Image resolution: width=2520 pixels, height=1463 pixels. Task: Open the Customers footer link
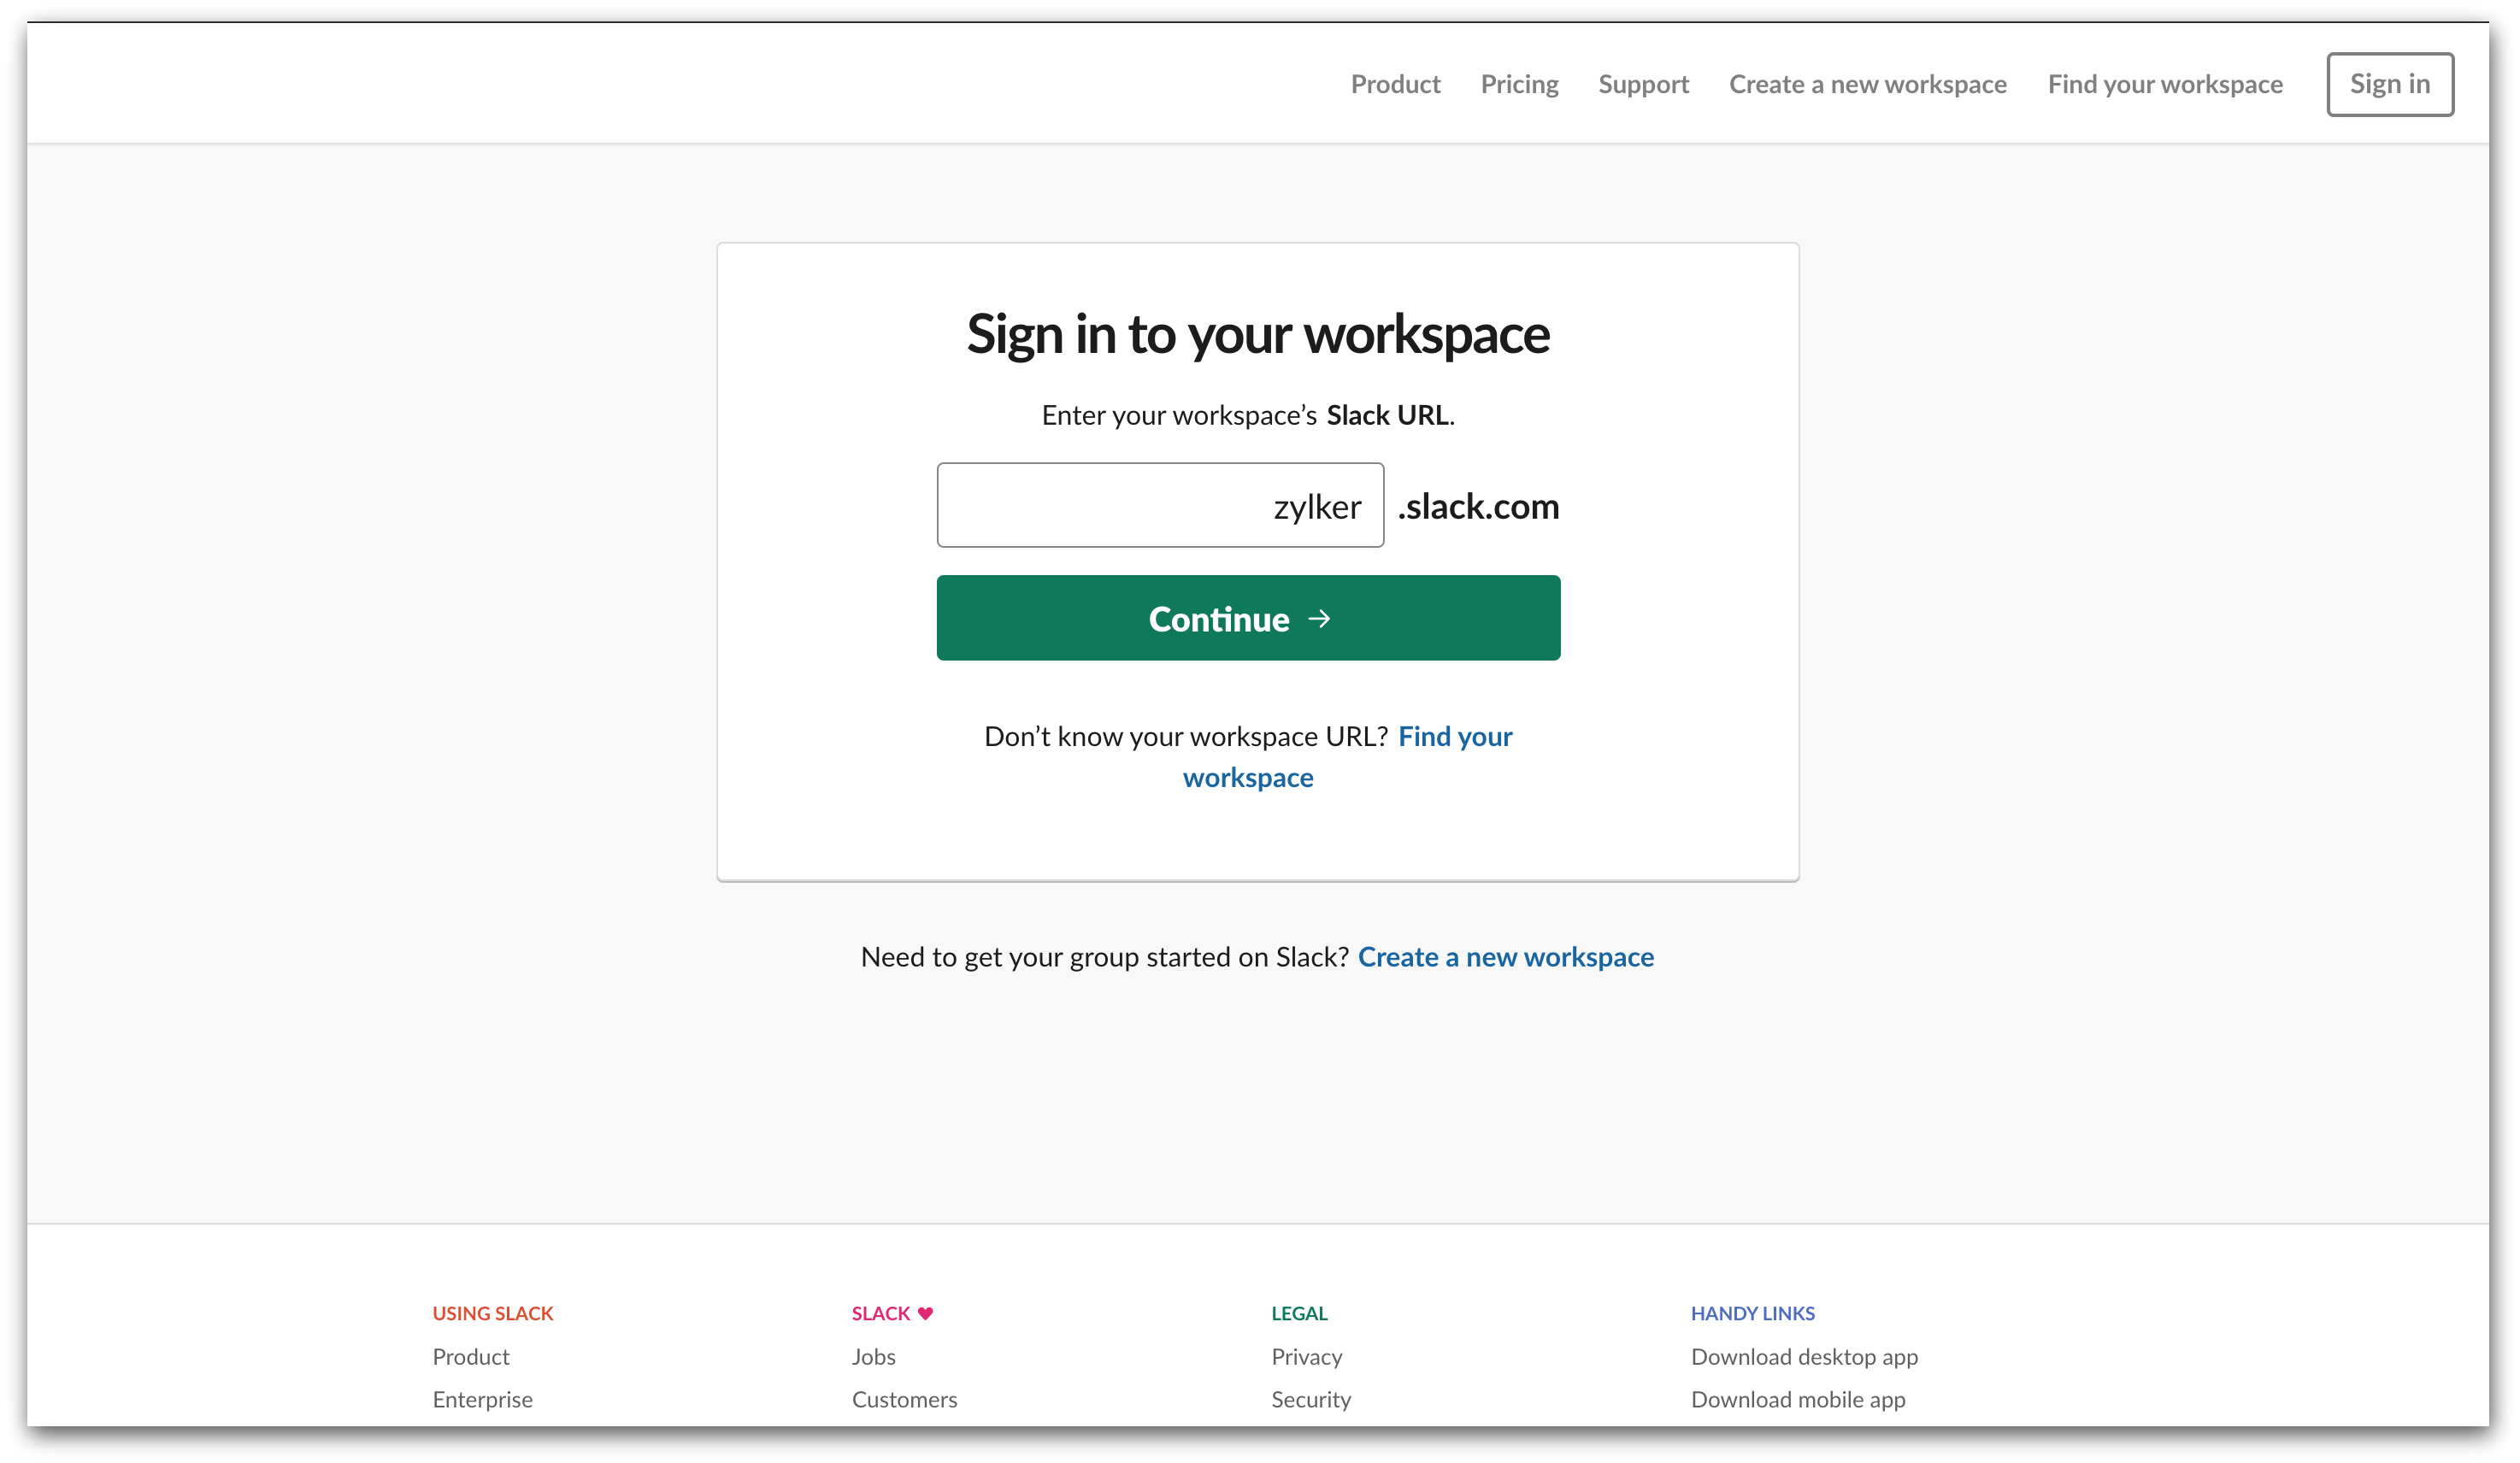click(904, 1399)
